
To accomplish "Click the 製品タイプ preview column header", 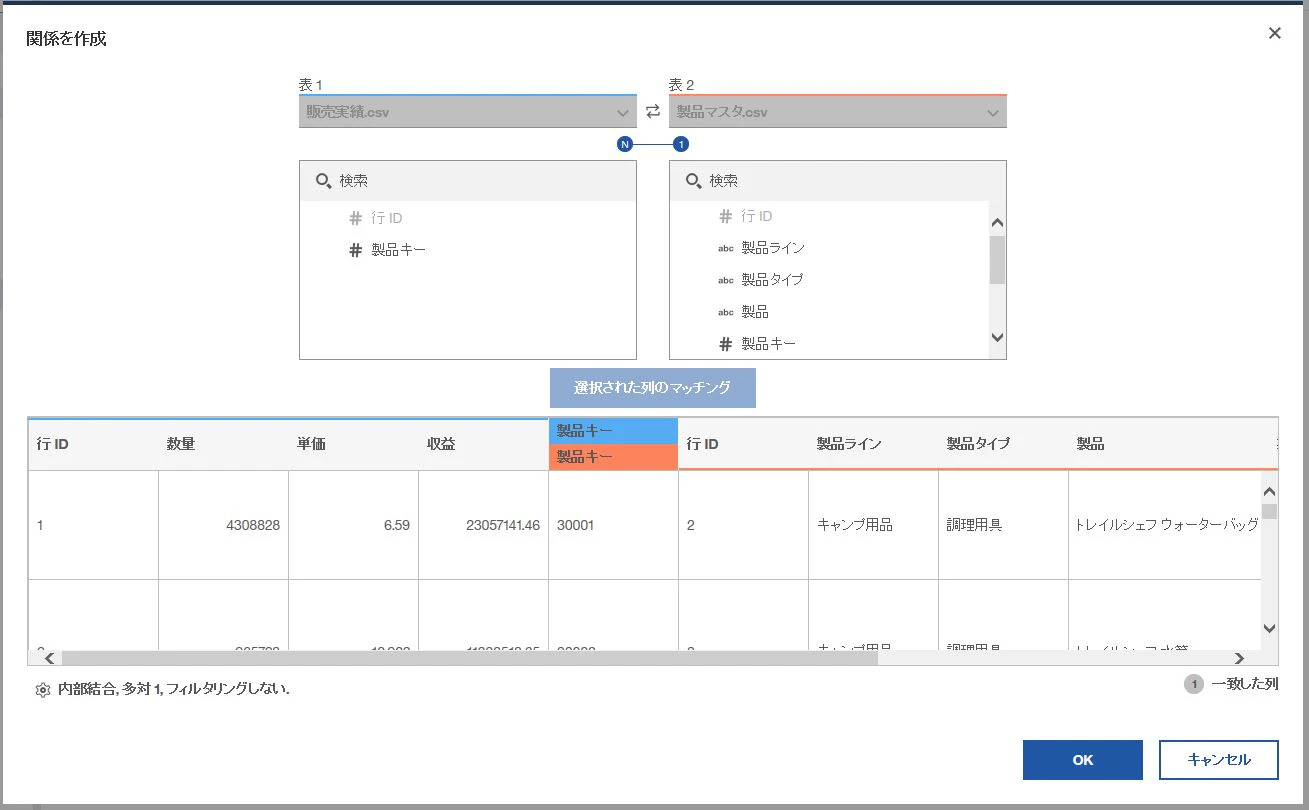I will click(x=1003, y=444).
